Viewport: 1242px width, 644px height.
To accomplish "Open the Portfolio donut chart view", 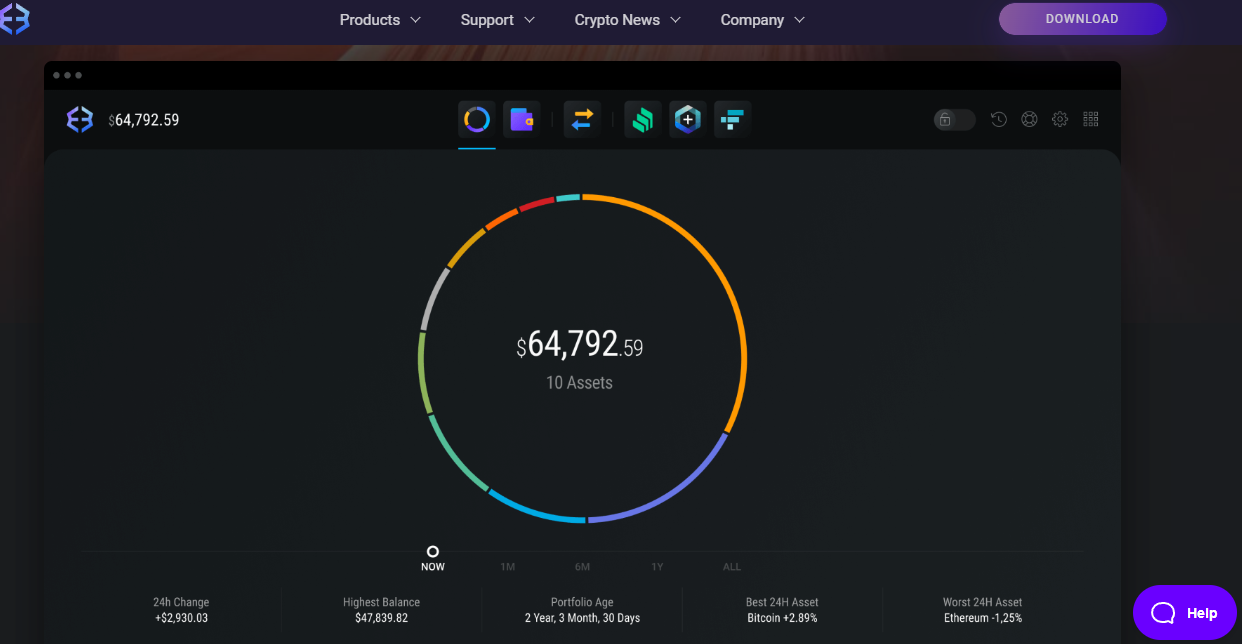I will pyautogui.click(x=476, y=119).
